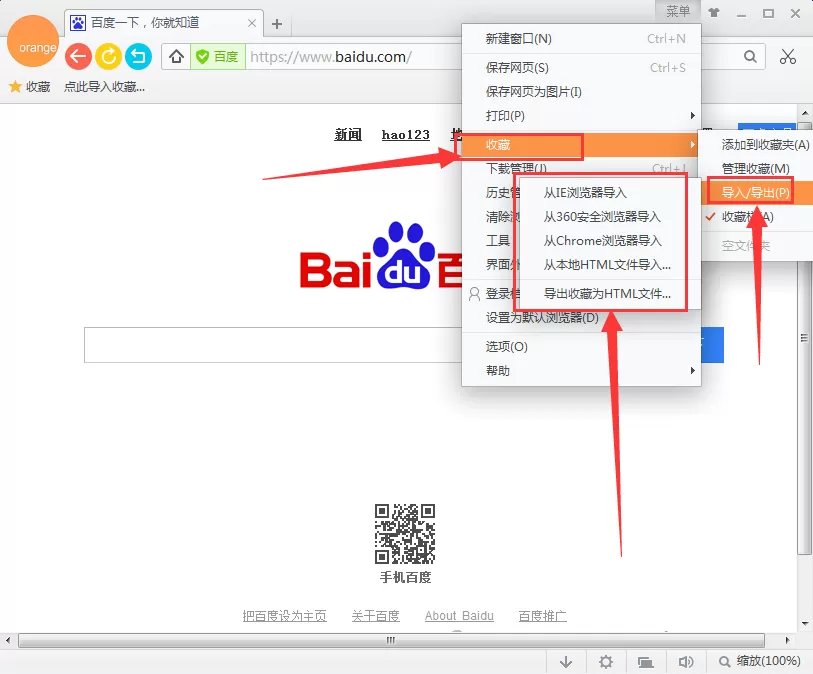Click the blue undo/restore tab button
The height and width of the screenshot is (674, 813).
click(x=138, y=57)
